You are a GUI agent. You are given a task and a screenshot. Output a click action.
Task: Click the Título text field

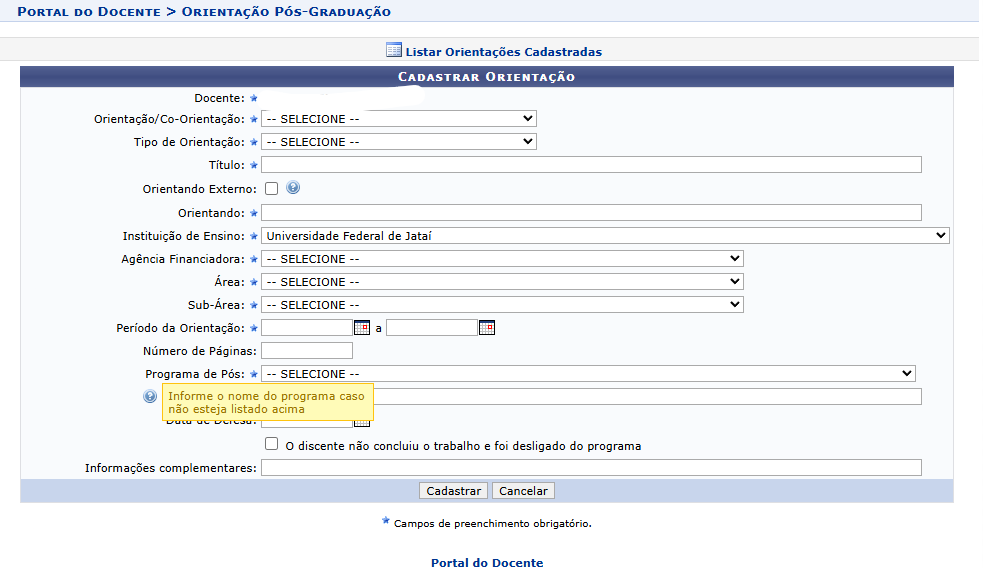[x=591, y=165]
